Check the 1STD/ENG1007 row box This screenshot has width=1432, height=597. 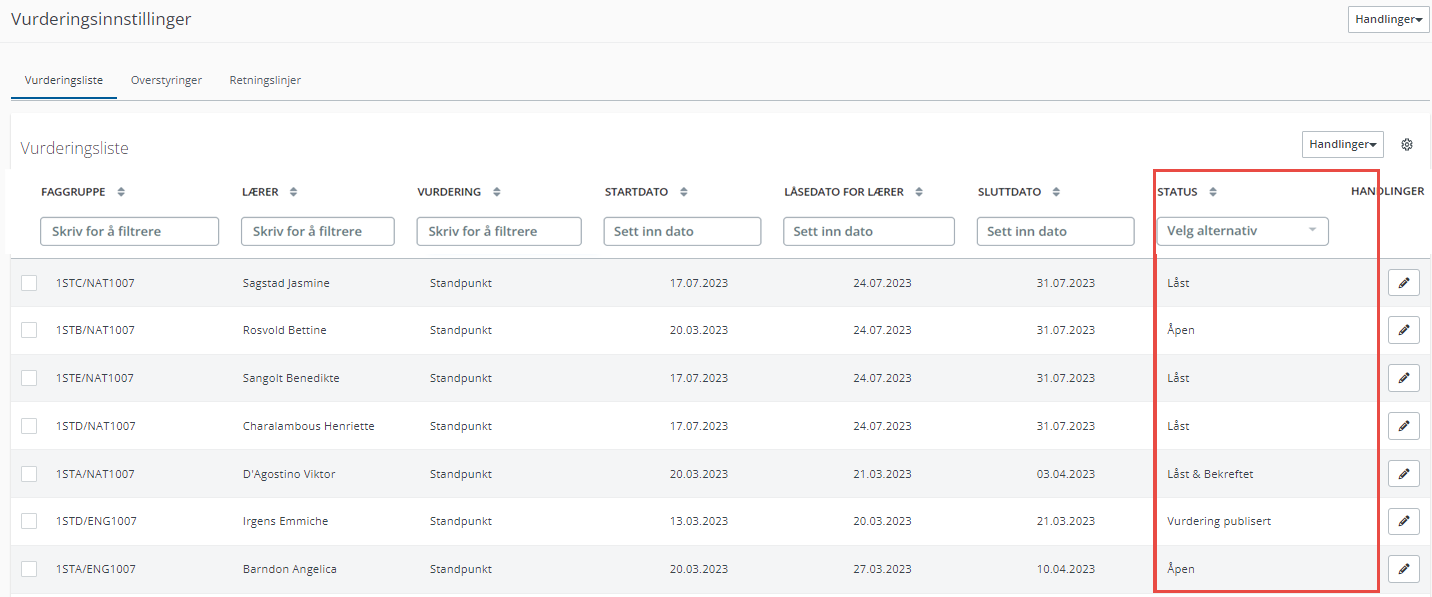click(29, 521)
